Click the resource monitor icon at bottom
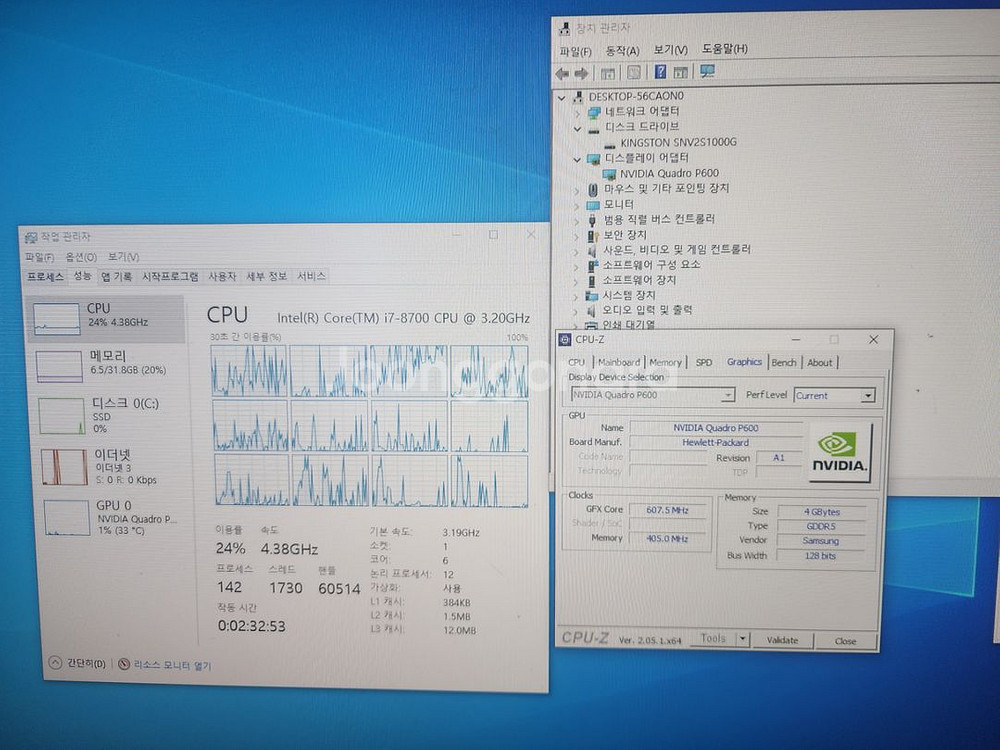The width and height of the screenshot is (1000, 750). (x=124, y=664)
